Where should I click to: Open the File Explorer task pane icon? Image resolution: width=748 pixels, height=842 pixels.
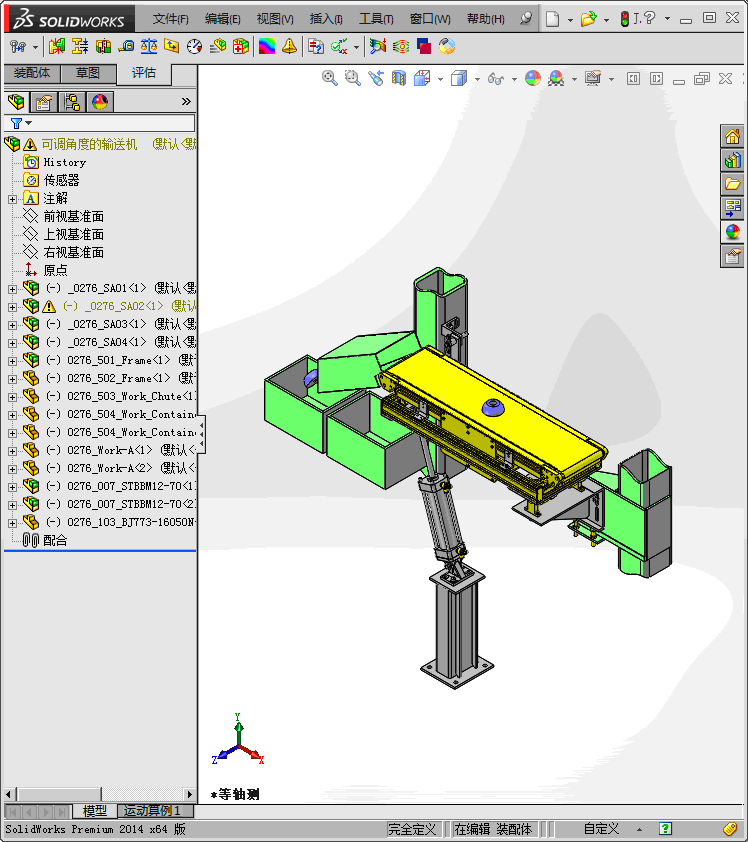[732, 184]
